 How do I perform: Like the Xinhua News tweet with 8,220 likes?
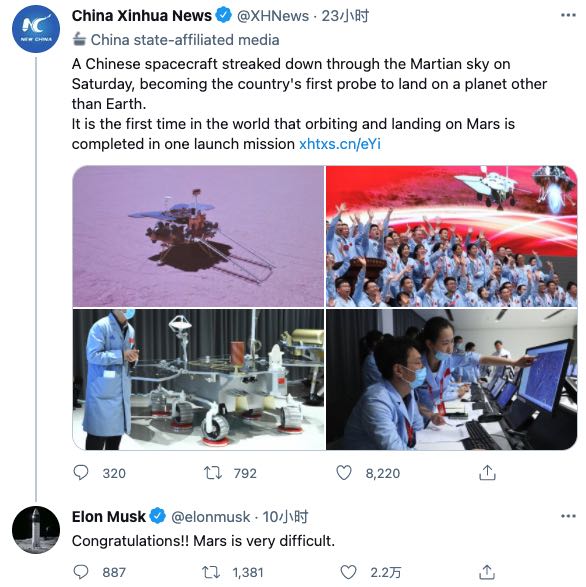click(x=344, y=472)
